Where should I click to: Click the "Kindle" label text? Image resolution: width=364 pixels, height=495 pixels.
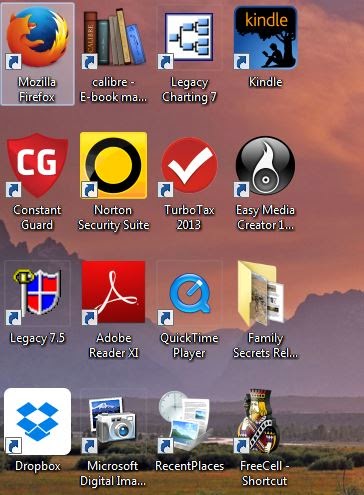coord(265,82)
